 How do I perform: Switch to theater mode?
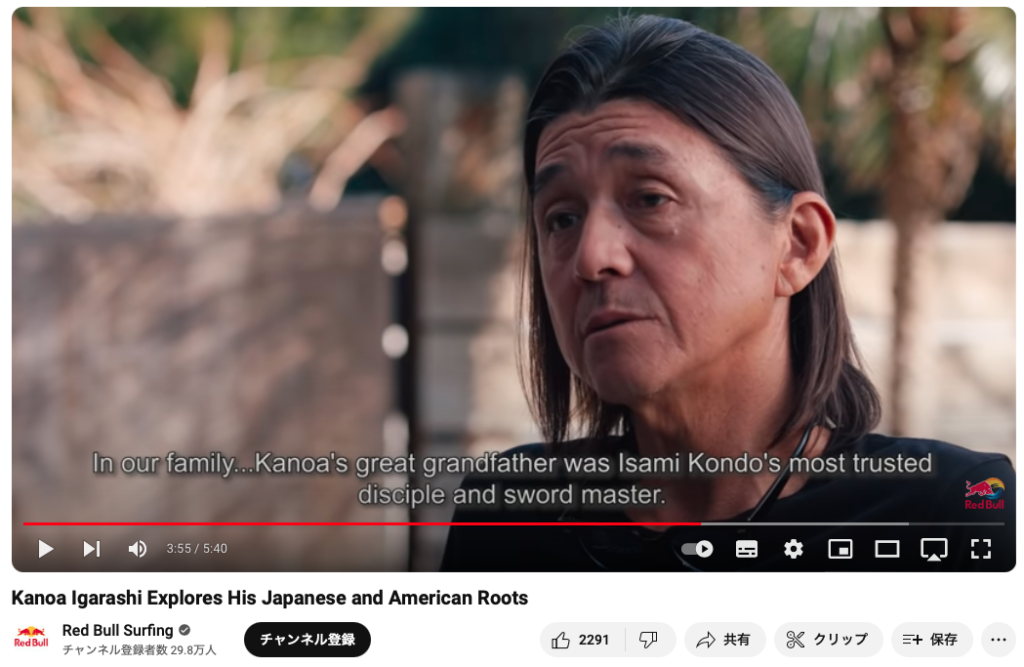click(887, 549)
